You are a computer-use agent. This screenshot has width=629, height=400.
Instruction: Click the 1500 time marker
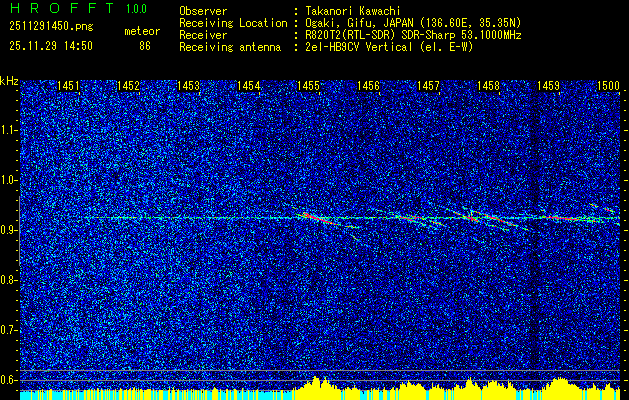608,85
